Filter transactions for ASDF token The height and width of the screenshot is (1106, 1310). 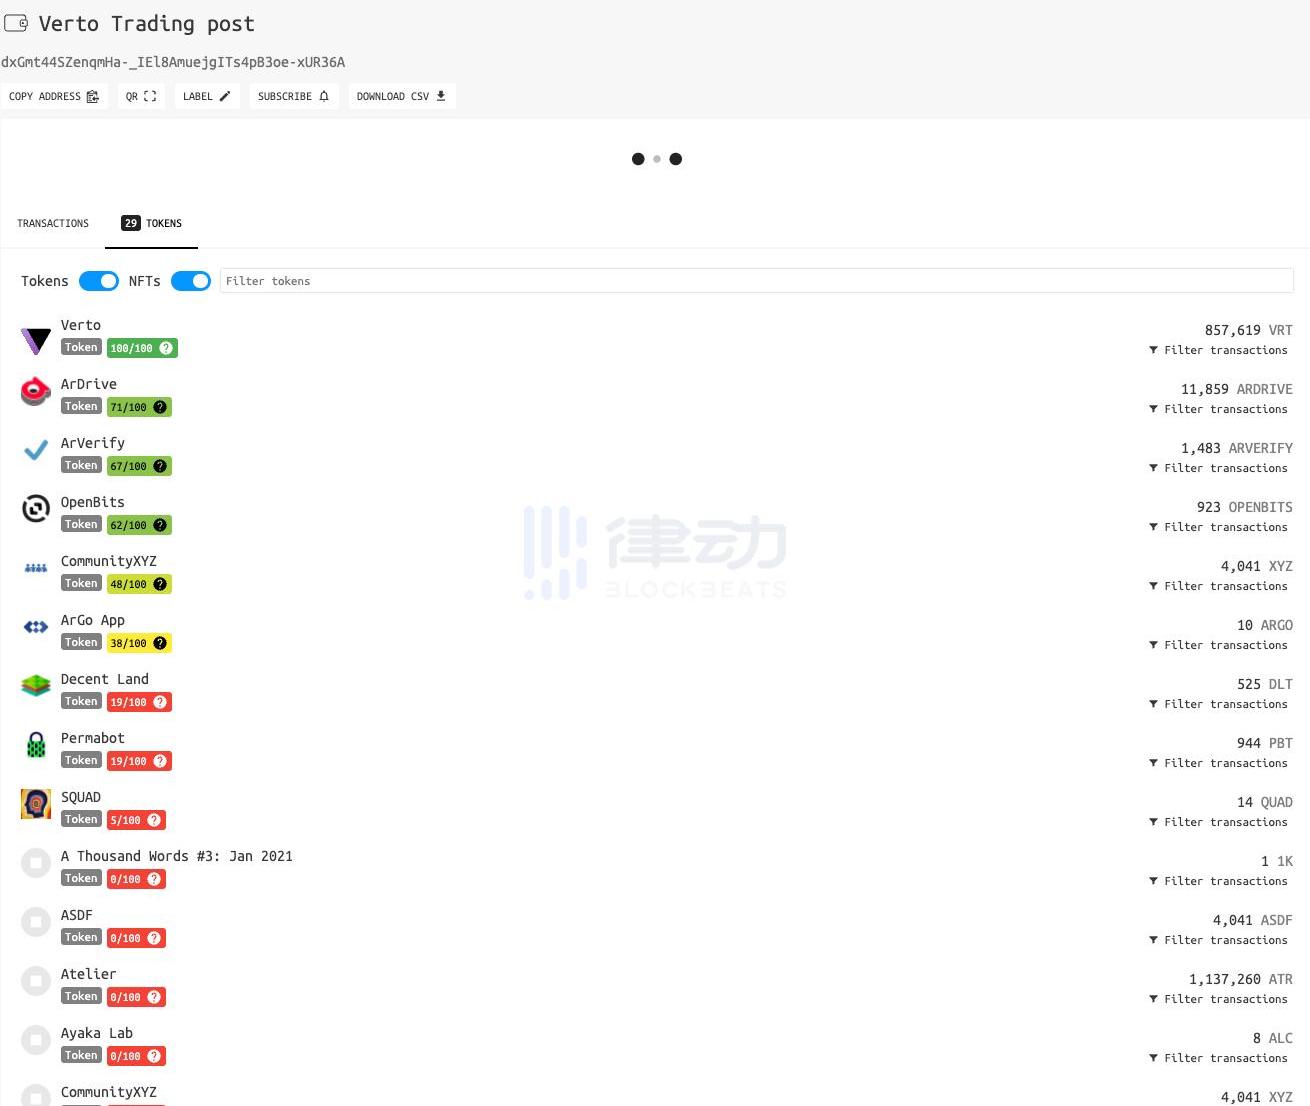pos(1218,940)
